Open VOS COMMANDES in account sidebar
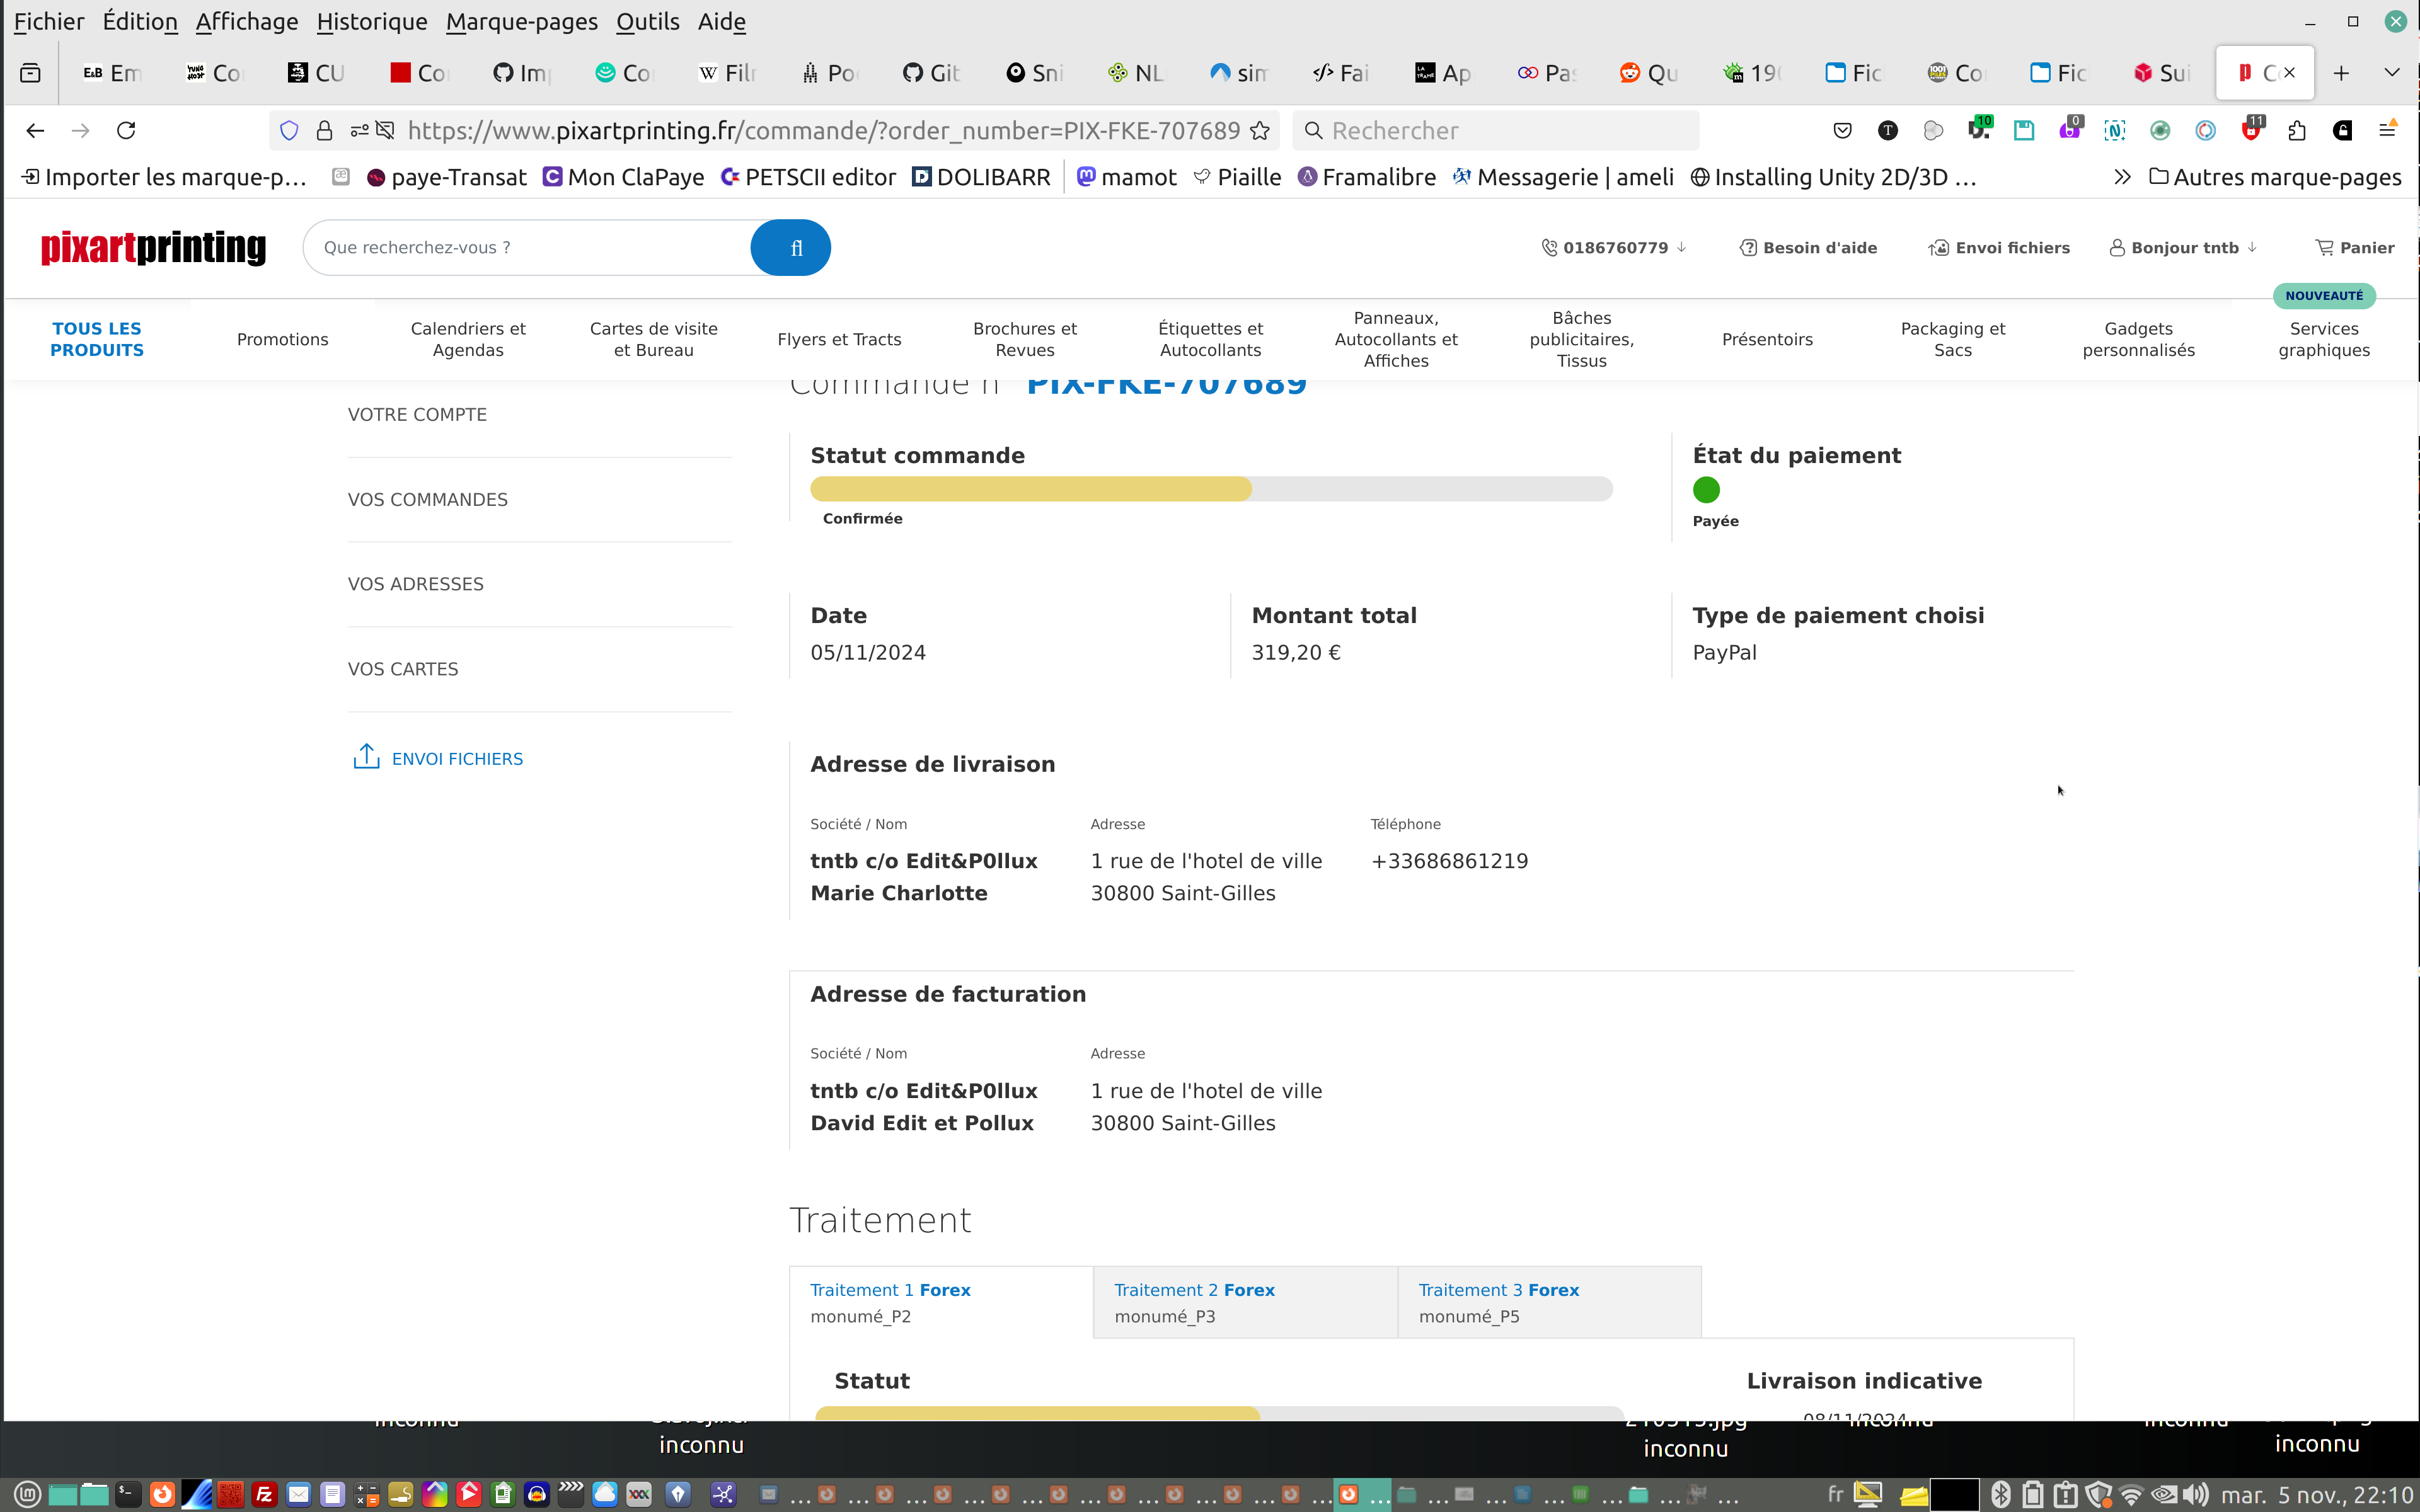2420x1512 pixels. coord(427,499)
